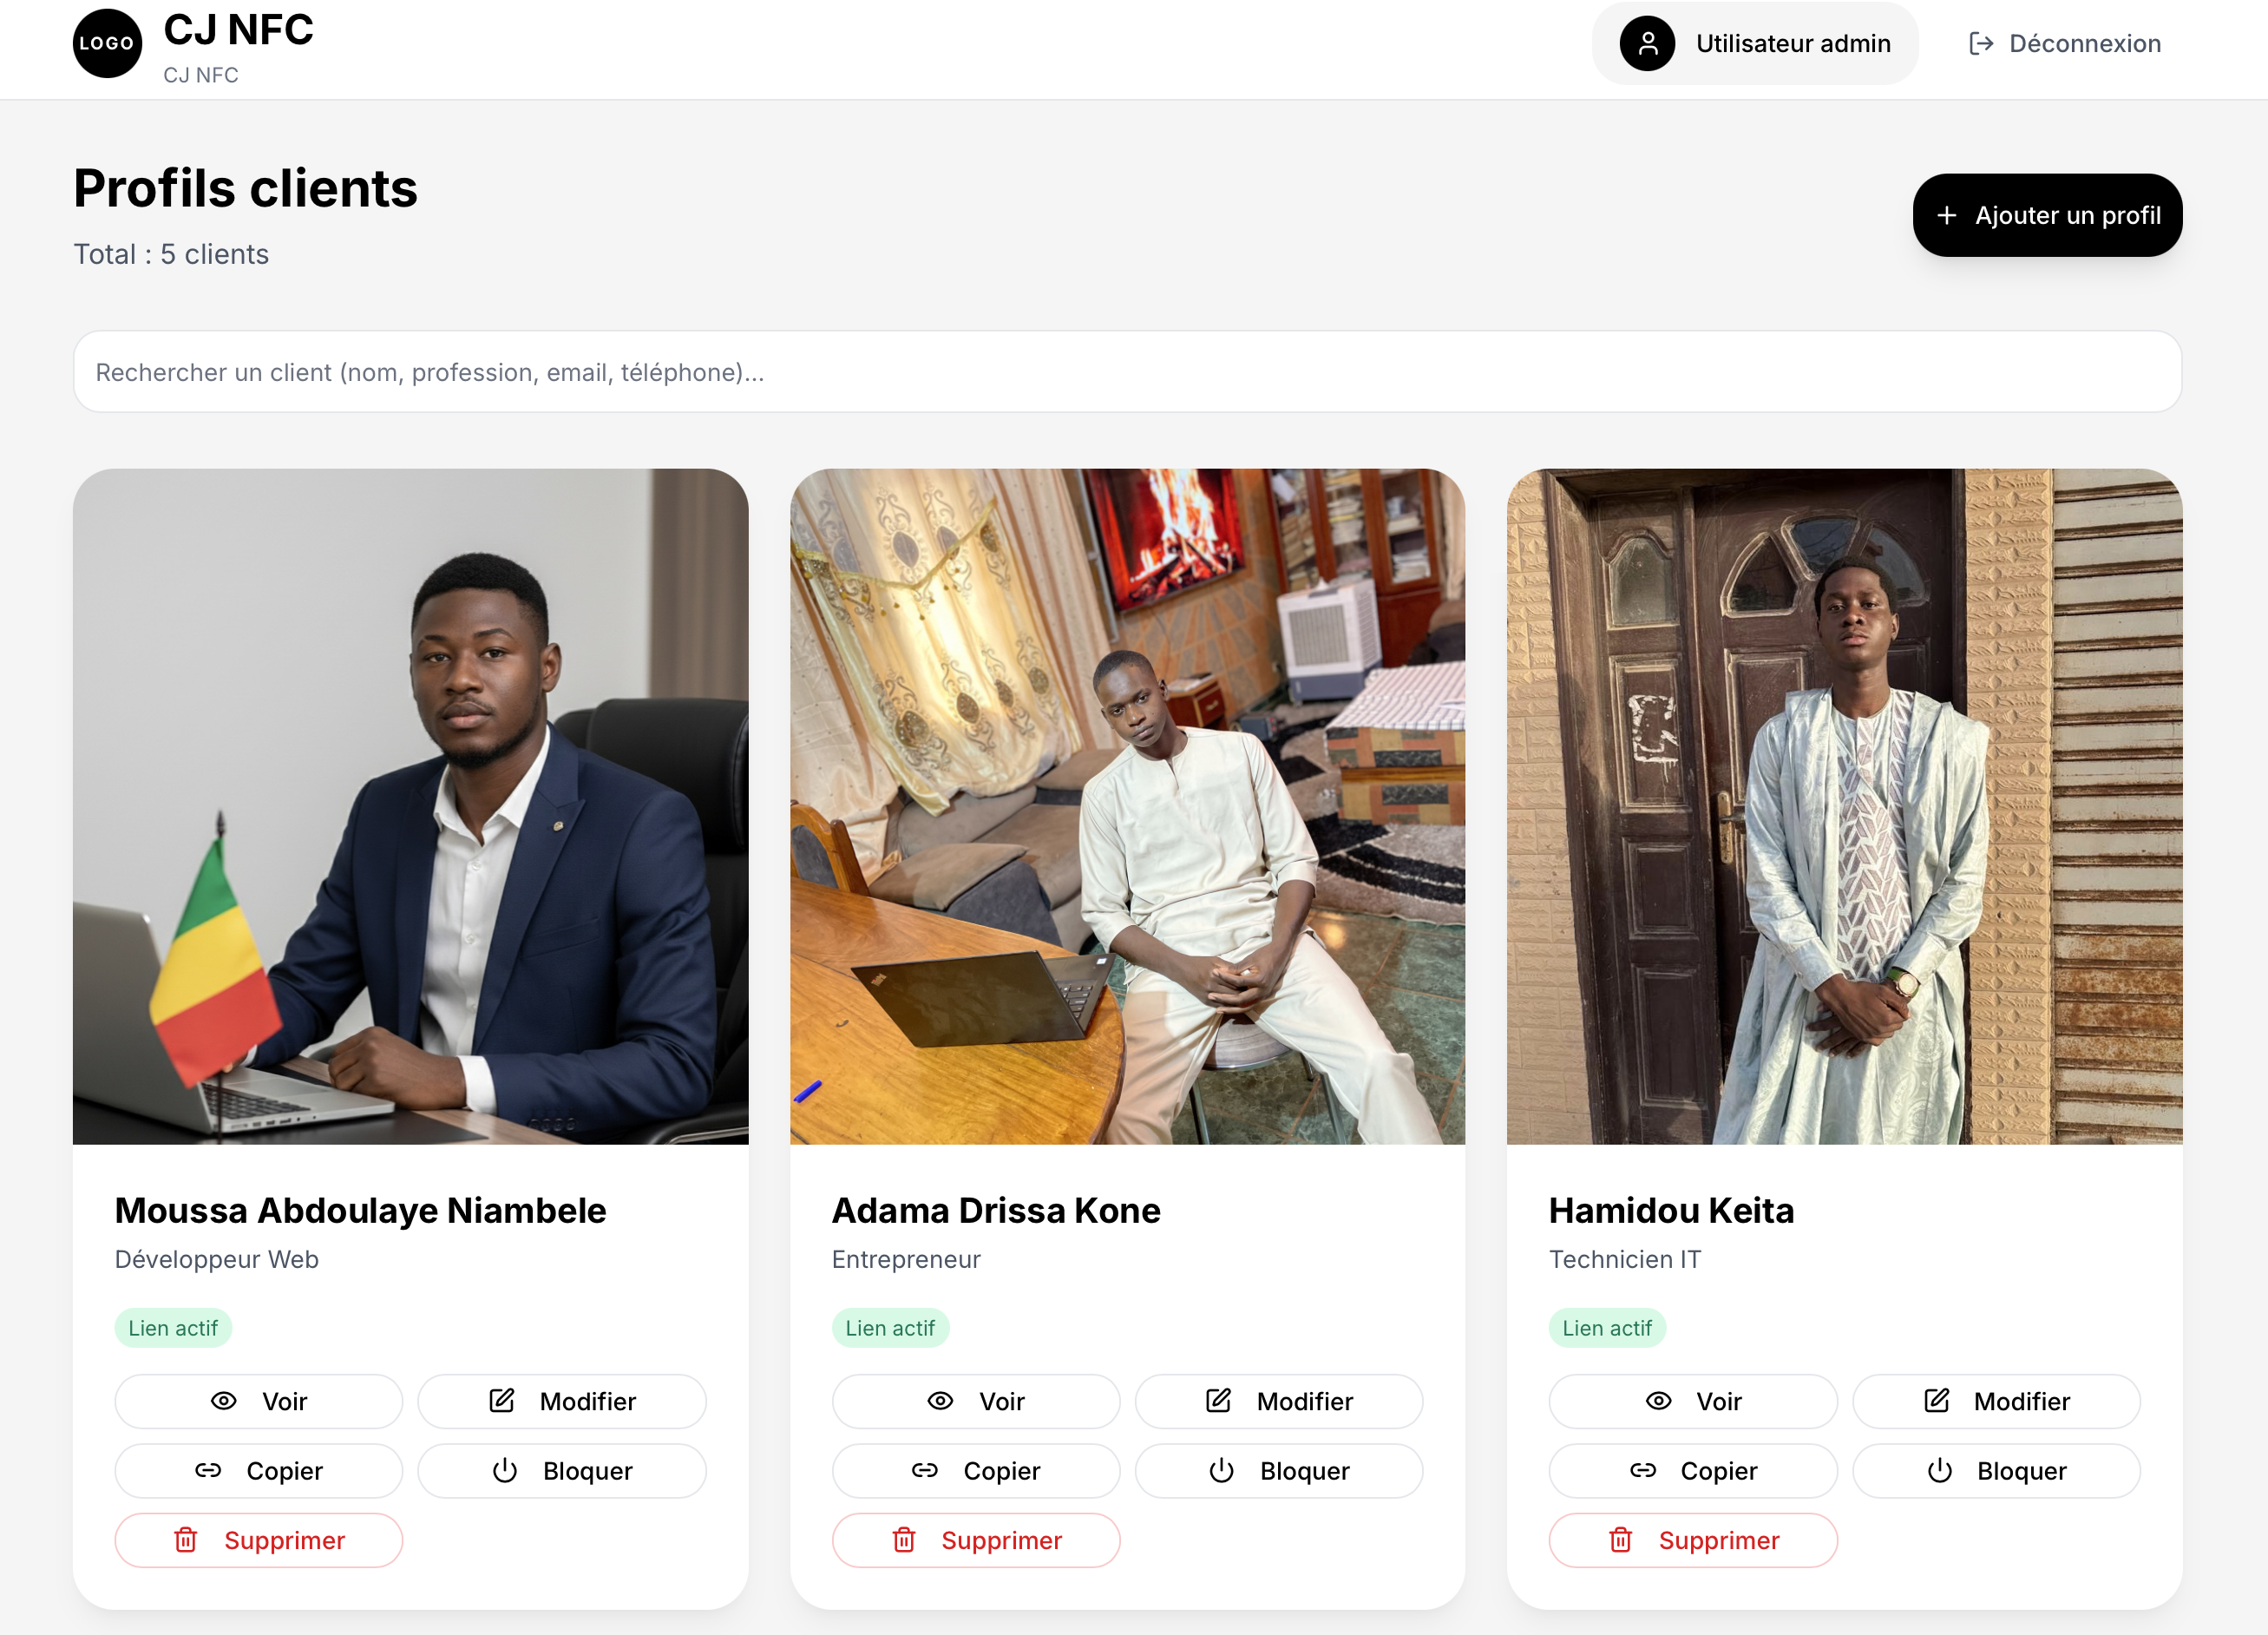Image resolution: width=2268 pixels, height=1635 pixels.
Task: Click the plus icon in Ajouter un profil
Action: (x=1946, y=215)
